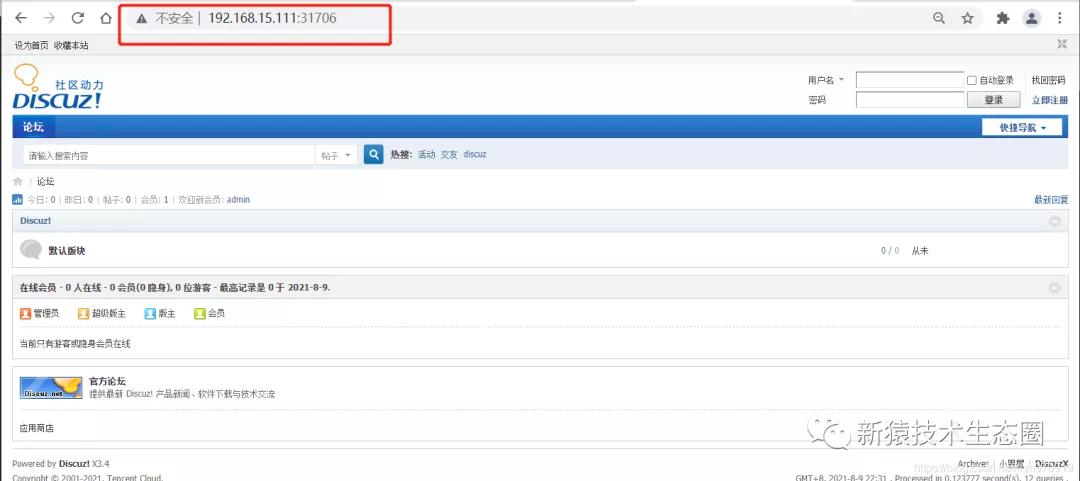
Task: Select the 论坛 navigation tab
Action: coord(34,127)
